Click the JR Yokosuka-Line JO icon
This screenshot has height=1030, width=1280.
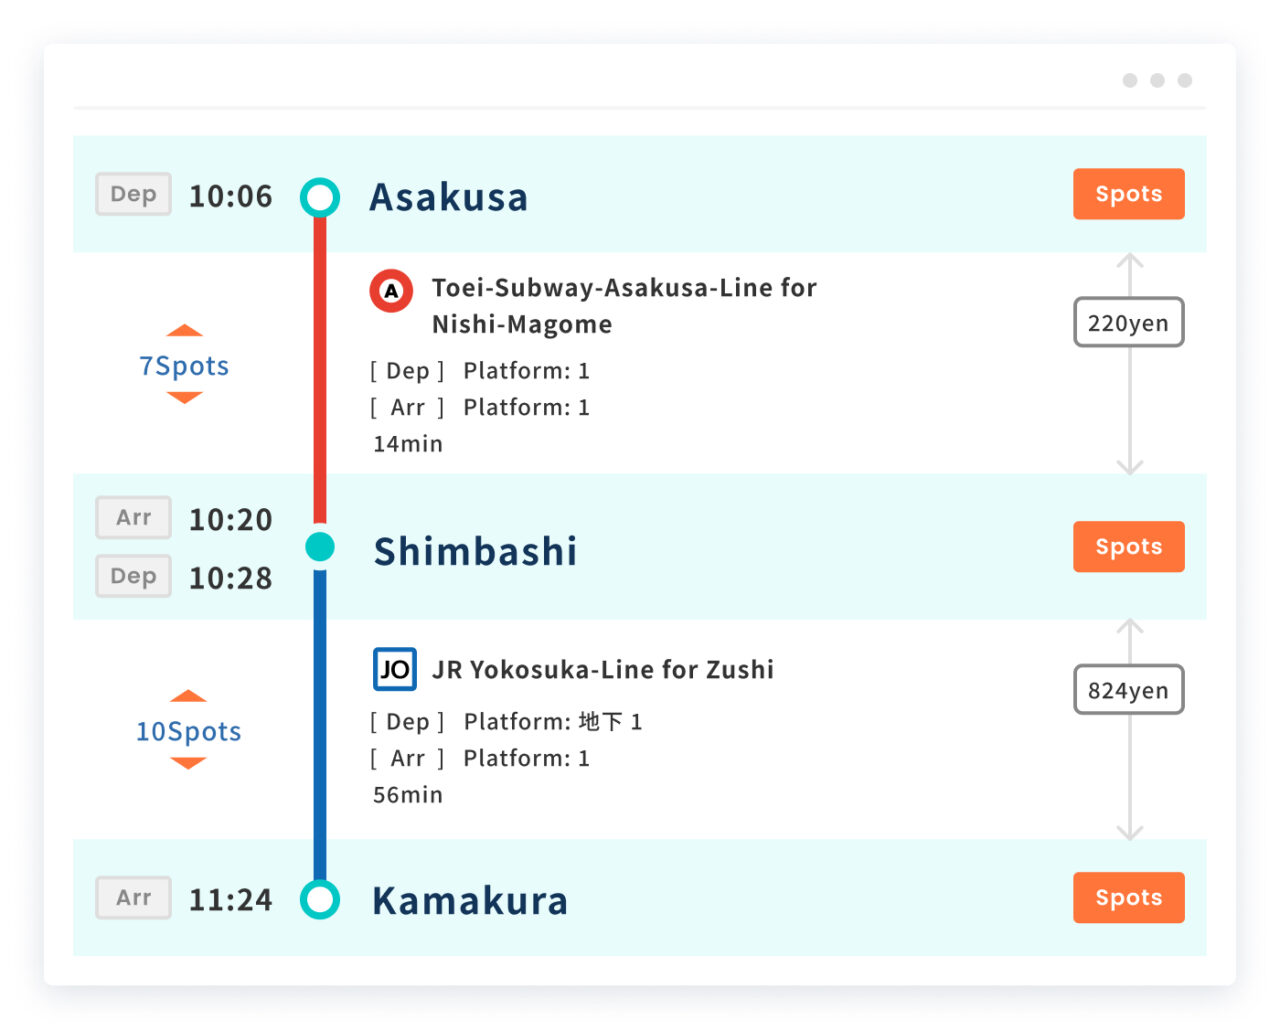(x=394, y=669)
